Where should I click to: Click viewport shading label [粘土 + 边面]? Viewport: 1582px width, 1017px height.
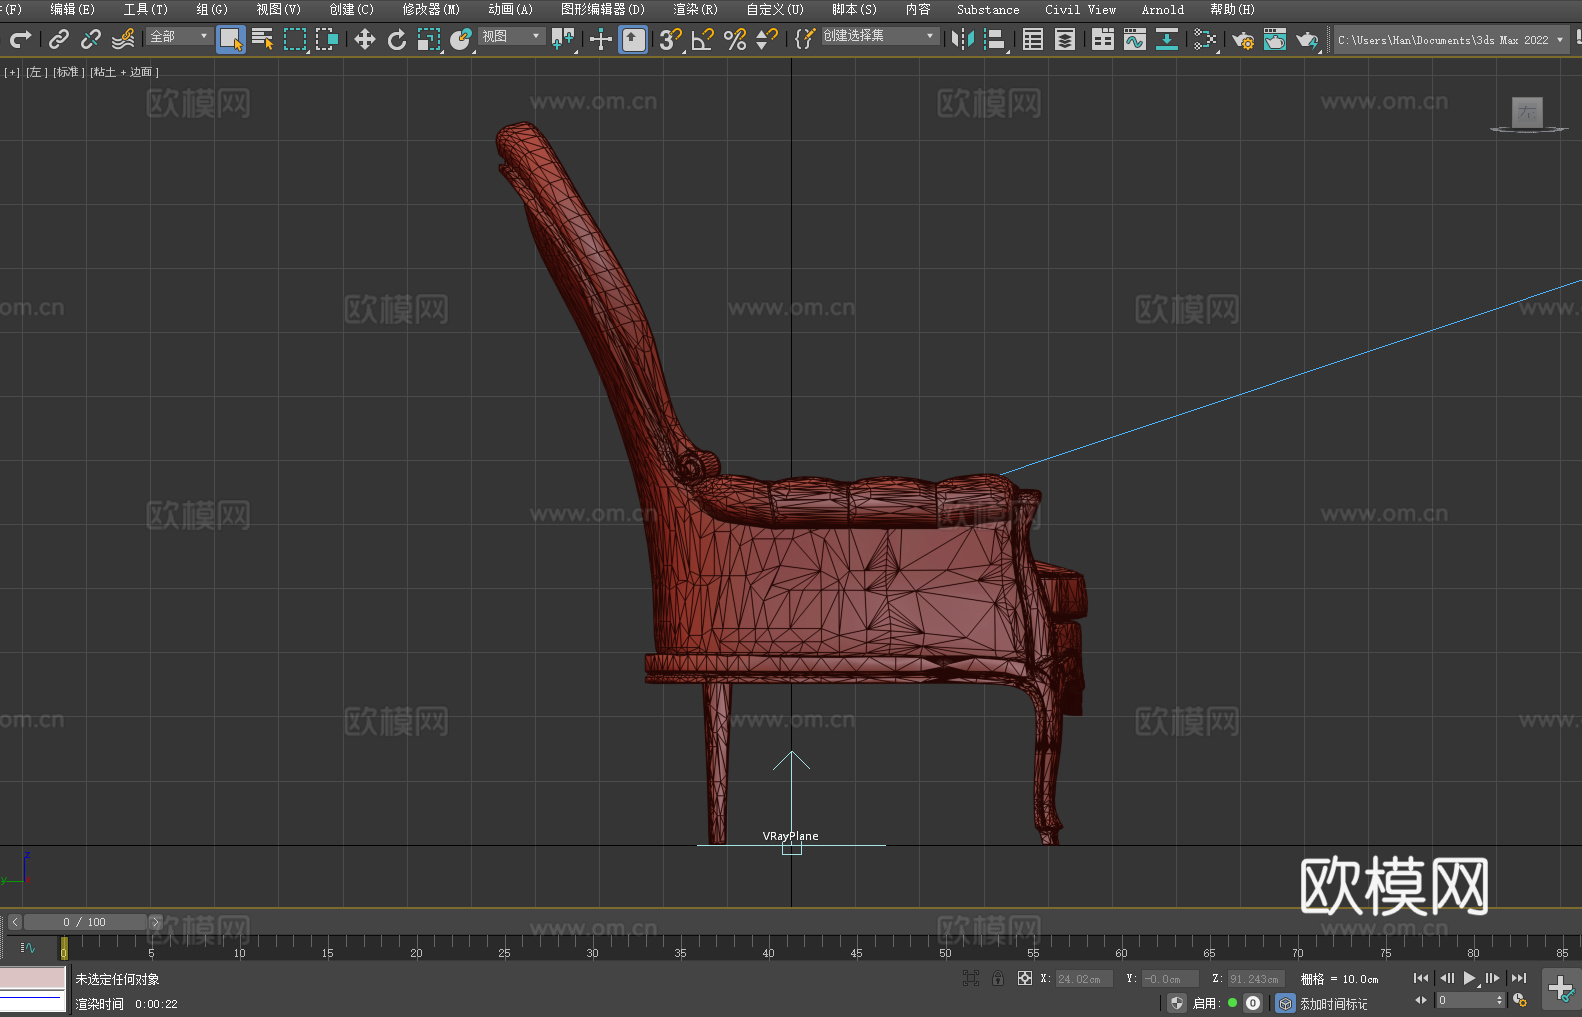(125, 72)
